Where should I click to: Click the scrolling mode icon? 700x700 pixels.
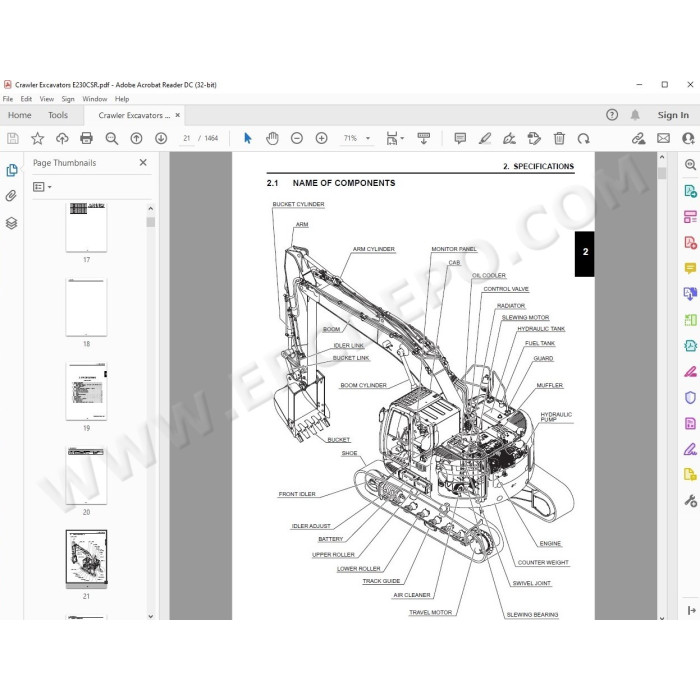[424, 138]
